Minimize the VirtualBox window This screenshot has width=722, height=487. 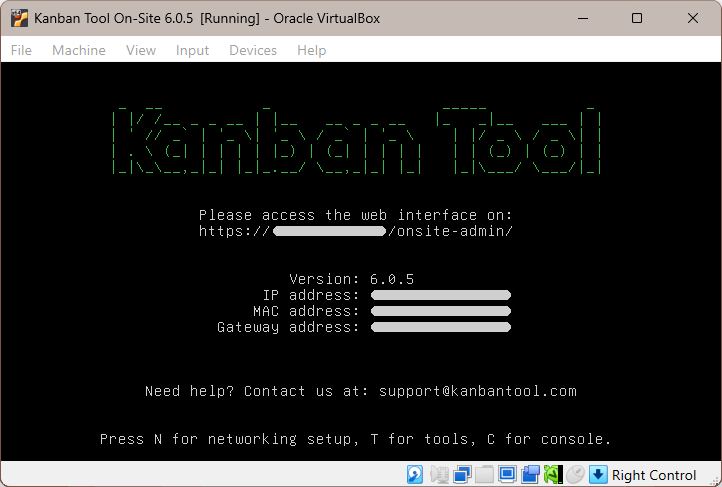coord(583,18)
